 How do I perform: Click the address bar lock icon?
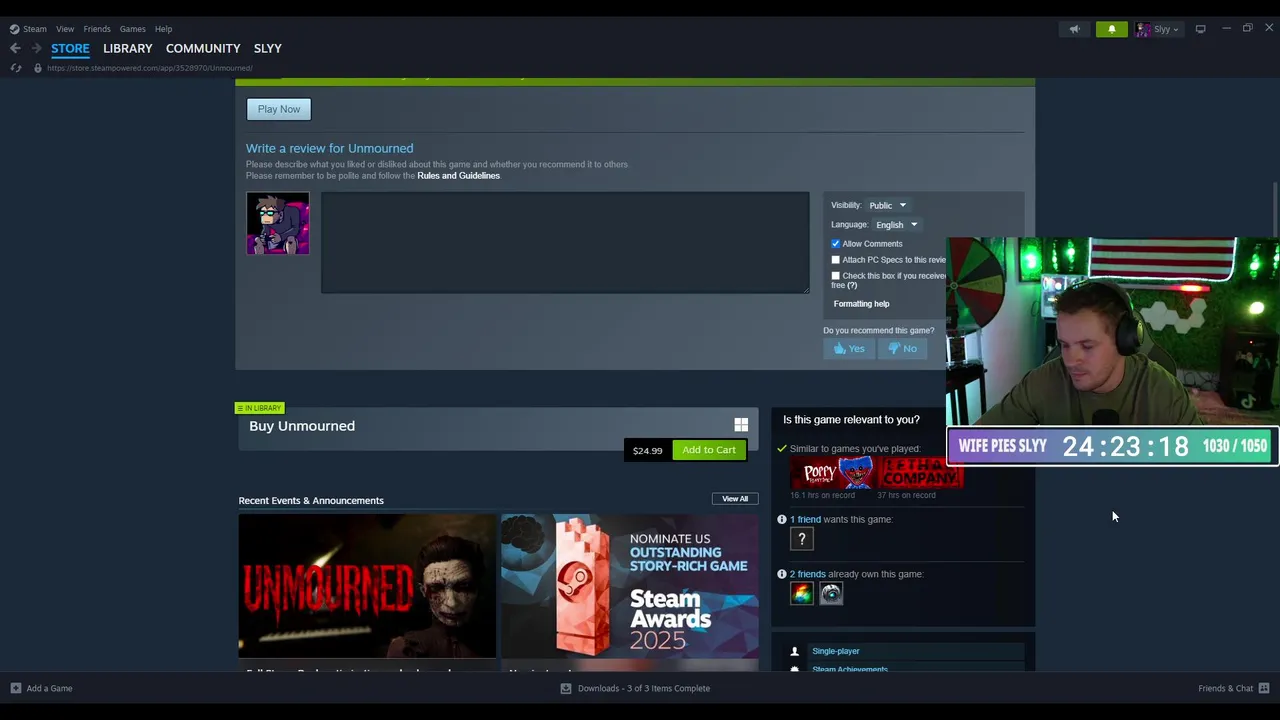coord(38,68)
